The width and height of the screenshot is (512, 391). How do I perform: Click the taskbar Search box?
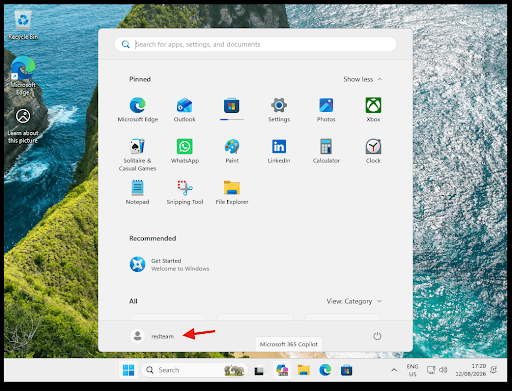[195, 370]
